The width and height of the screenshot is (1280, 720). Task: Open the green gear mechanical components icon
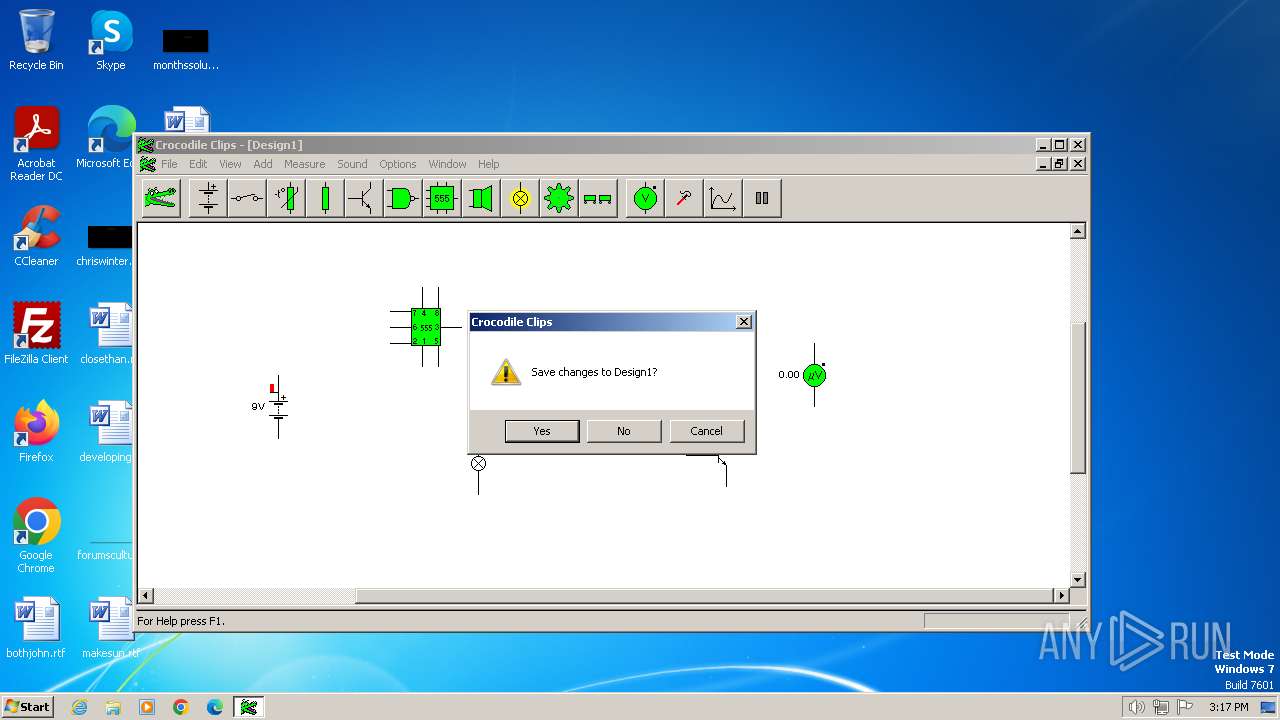(x=559, y=198)
